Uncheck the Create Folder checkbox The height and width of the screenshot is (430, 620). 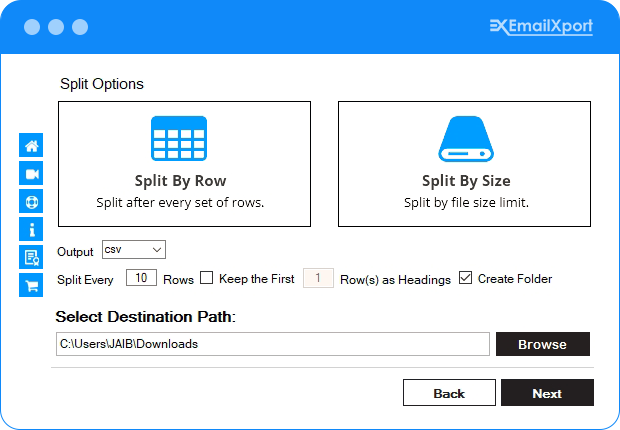coord(466,278)
